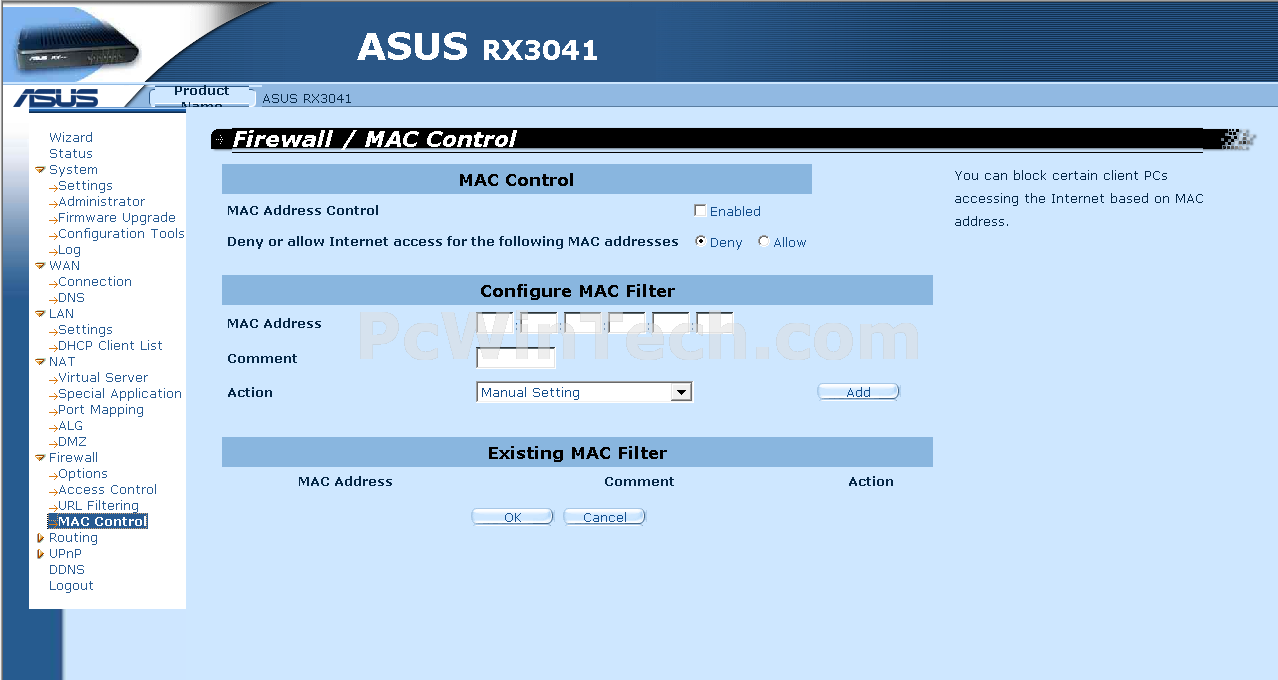Click the WAN menu label
The image size is (1278, 680).
click(x=64, y=266)
